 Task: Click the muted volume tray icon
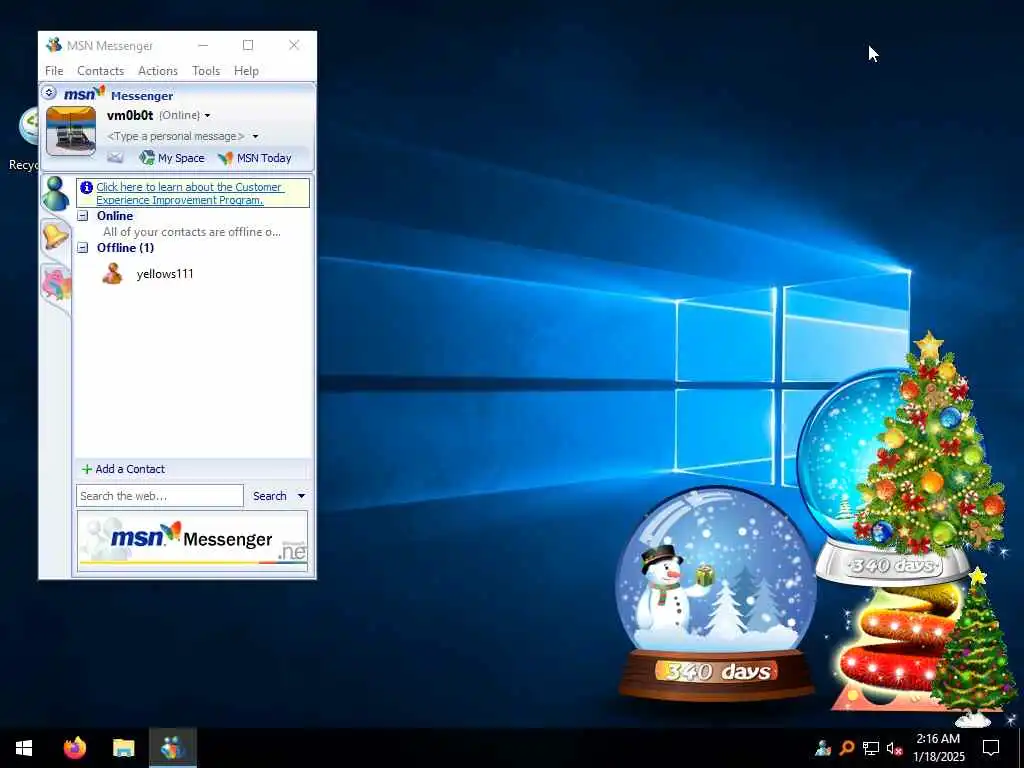click(894, 748)
